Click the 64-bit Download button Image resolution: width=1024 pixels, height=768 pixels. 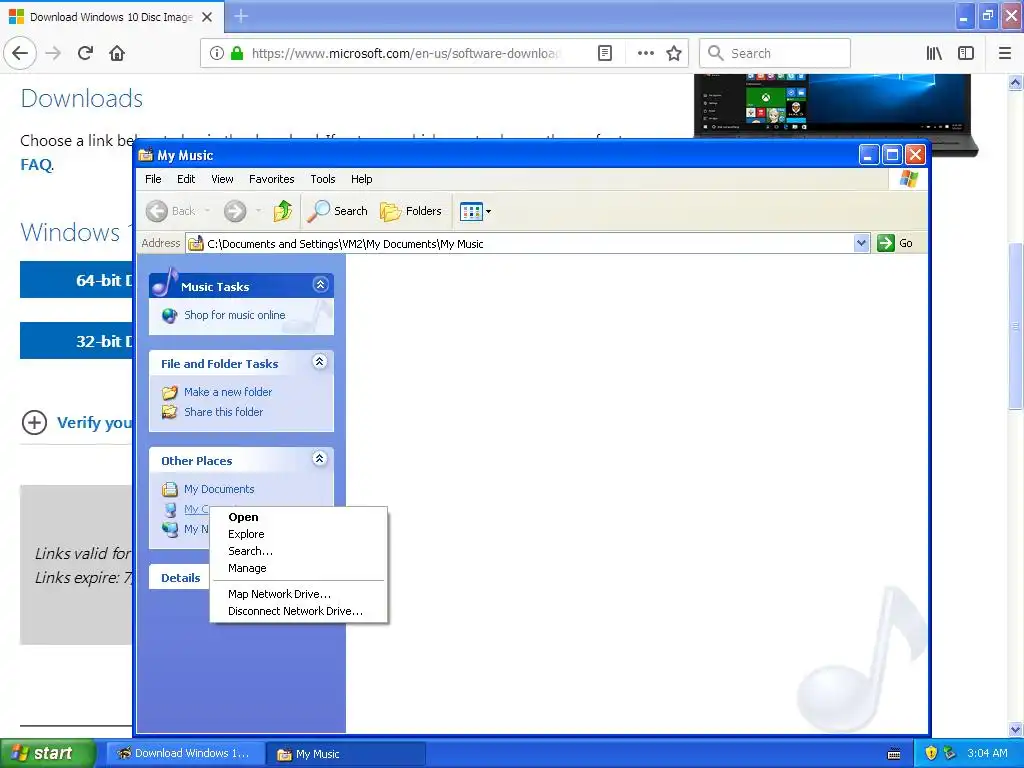(76, 280)
